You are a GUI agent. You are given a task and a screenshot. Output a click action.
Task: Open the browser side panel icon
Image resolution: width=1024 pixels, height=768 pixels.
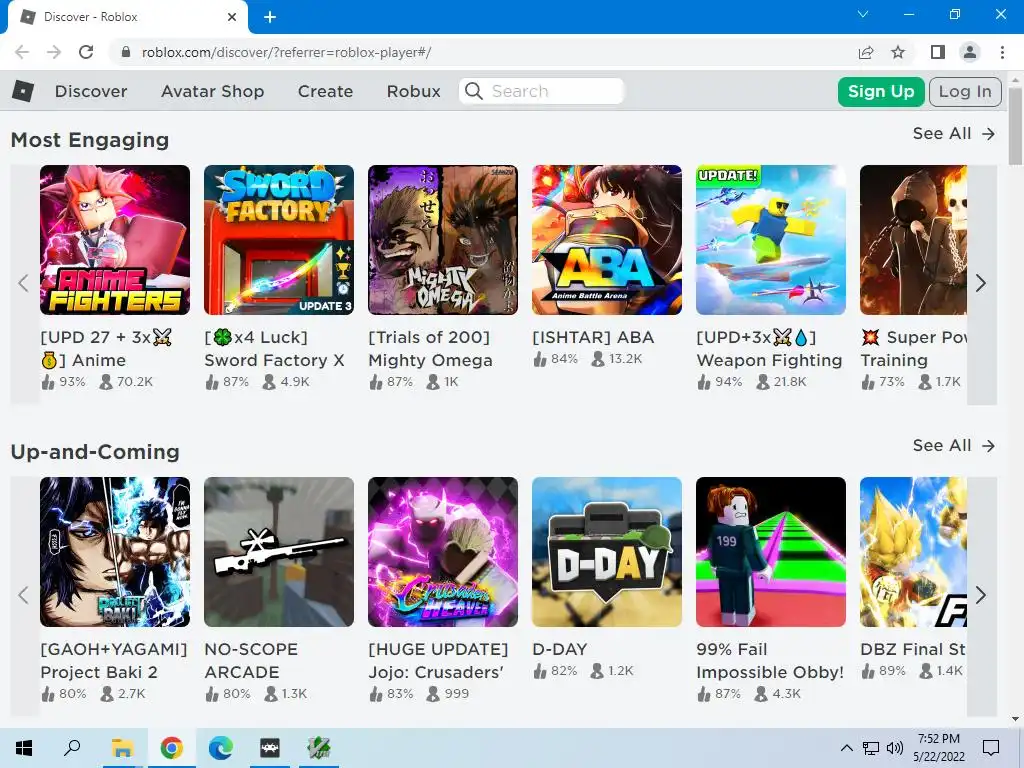(938, 52)
